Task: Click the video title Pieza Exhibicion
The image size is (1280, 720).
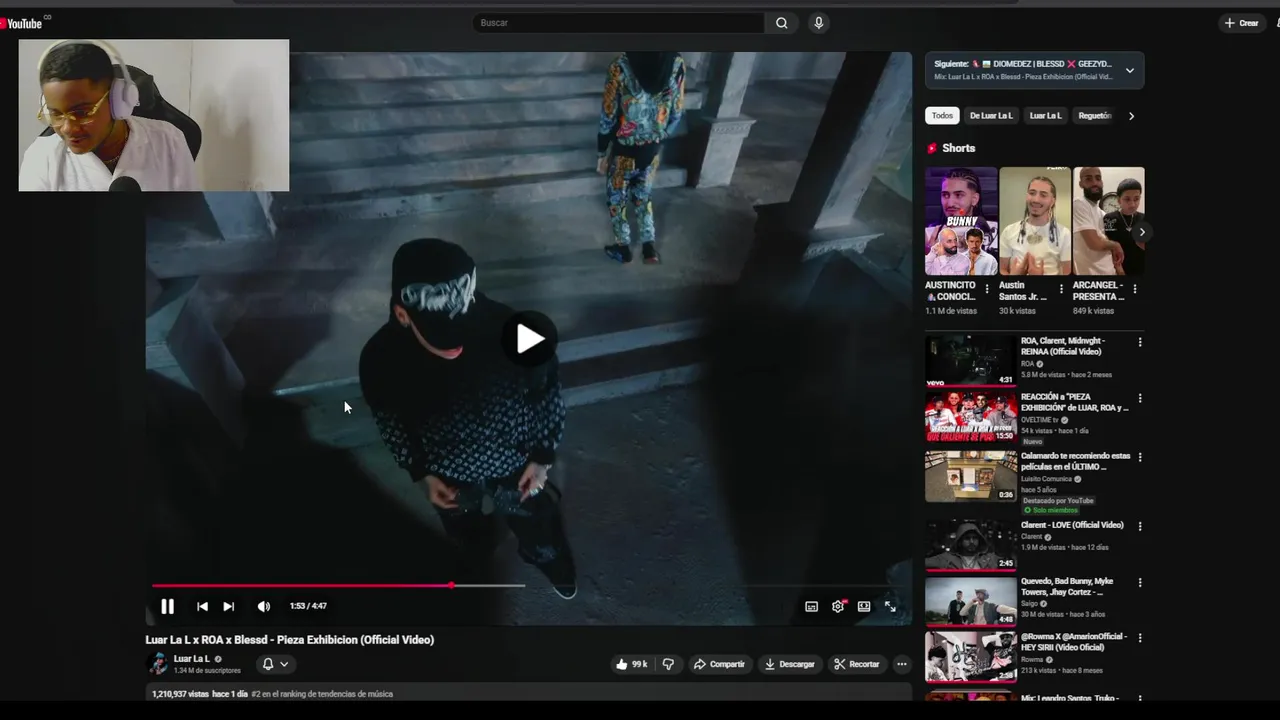Action: [290, 640]
